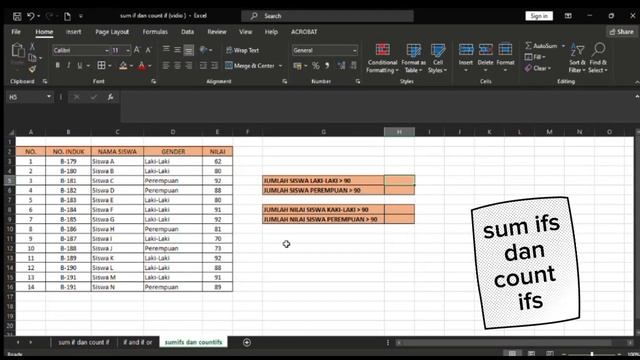Click Merge & Center
The width and height of the screenshot is (640, 360).
click(250, 65)
